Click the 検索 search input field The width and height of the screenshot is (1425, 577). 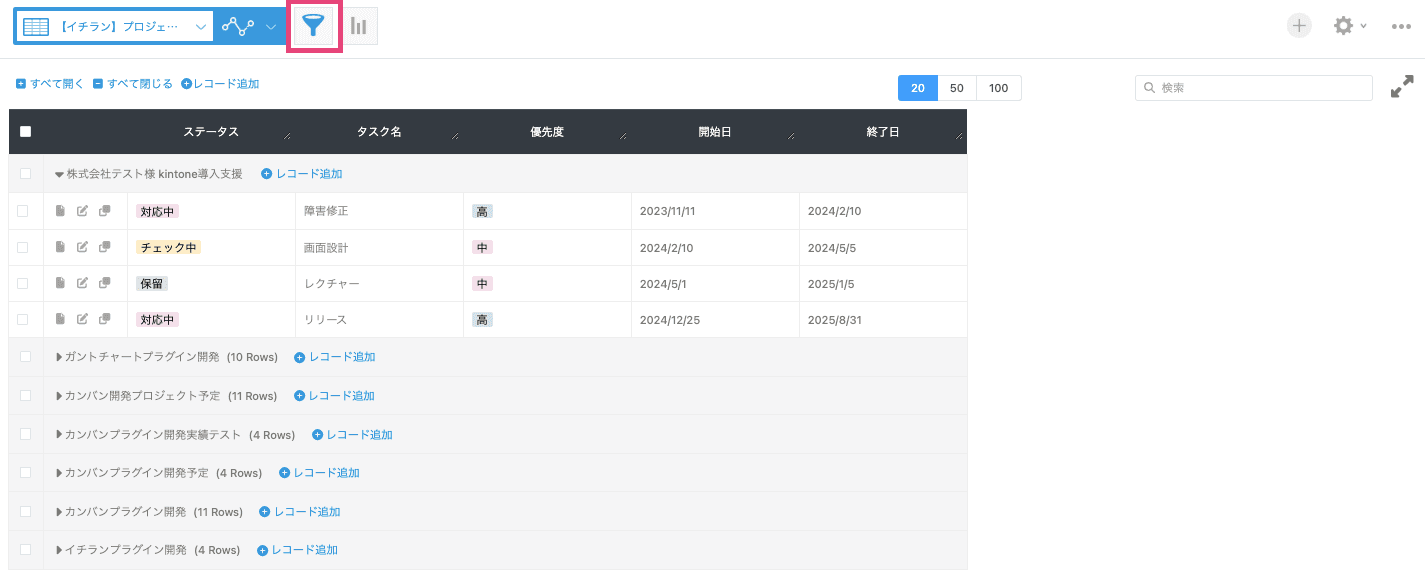click(x=1254, y=88)
